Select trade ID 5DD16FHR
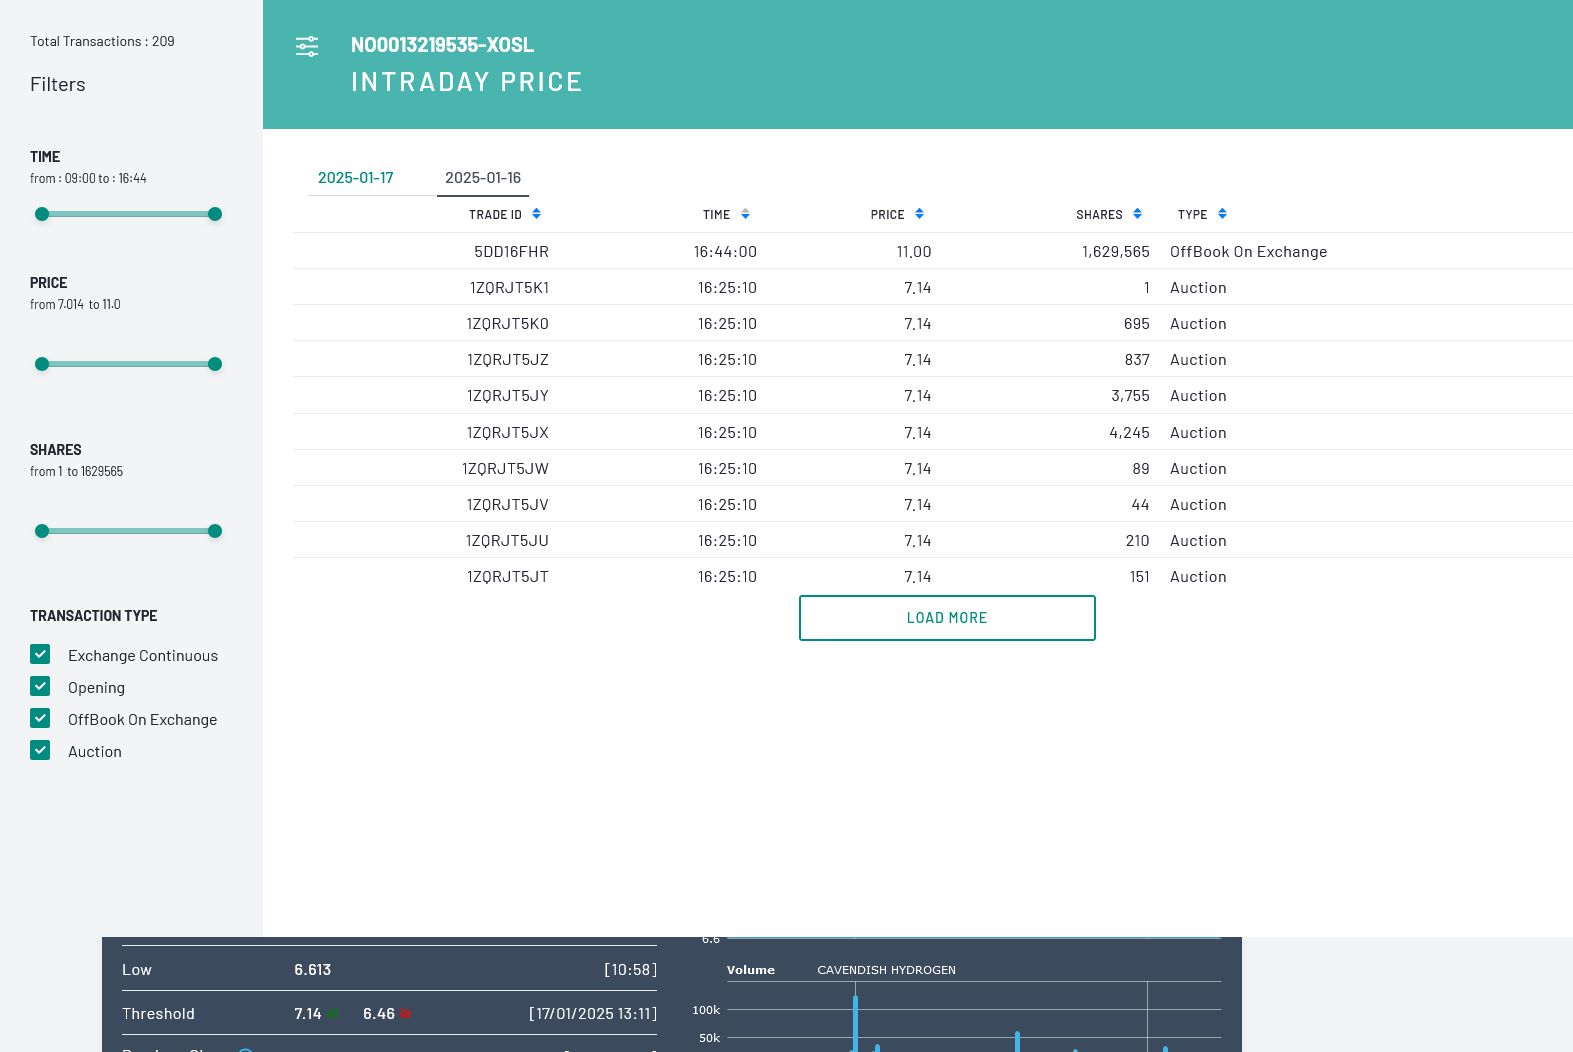 (x=511, y=252)
